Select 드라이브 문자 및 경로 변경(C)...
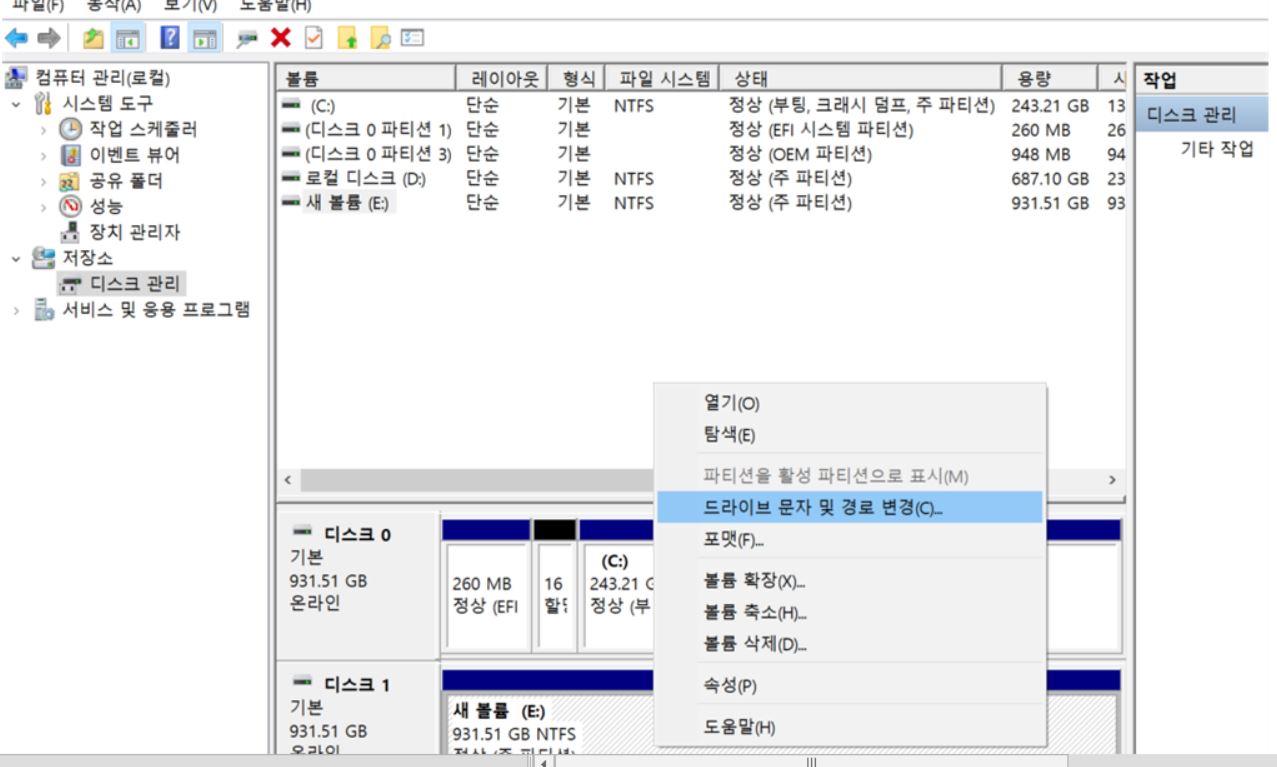This screenshot has height=767, width=1277. pyautogui.click(x=850, y=507)
